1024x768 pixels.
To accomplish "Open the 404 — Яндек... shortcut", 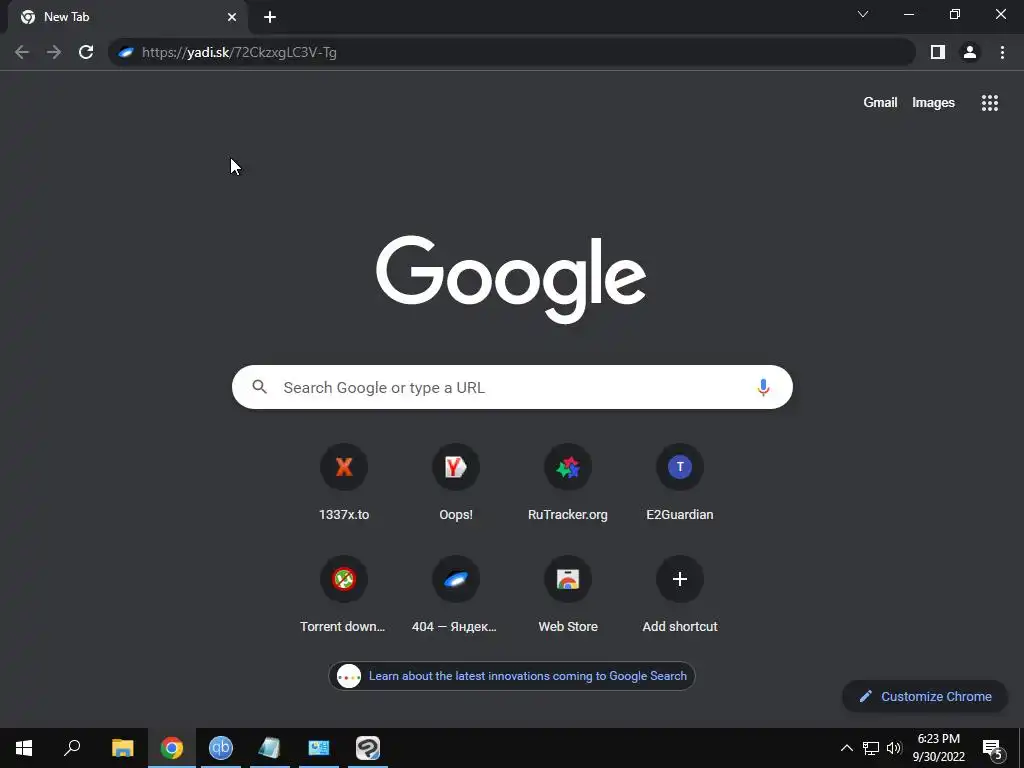I will (456, 594).
